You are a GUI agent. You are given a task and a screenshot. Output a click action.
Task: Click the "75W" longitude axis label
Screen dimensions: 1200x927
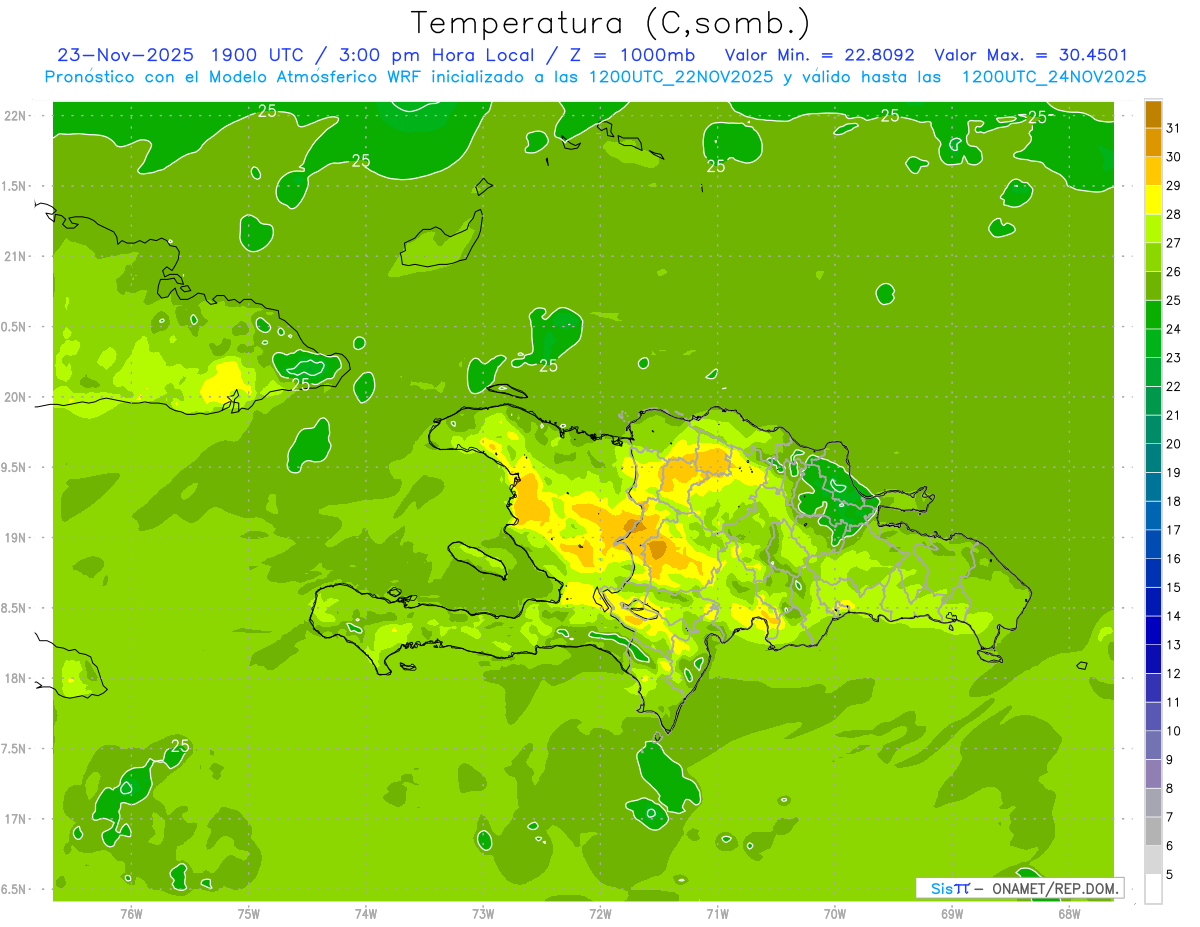[x=249, y=913]
